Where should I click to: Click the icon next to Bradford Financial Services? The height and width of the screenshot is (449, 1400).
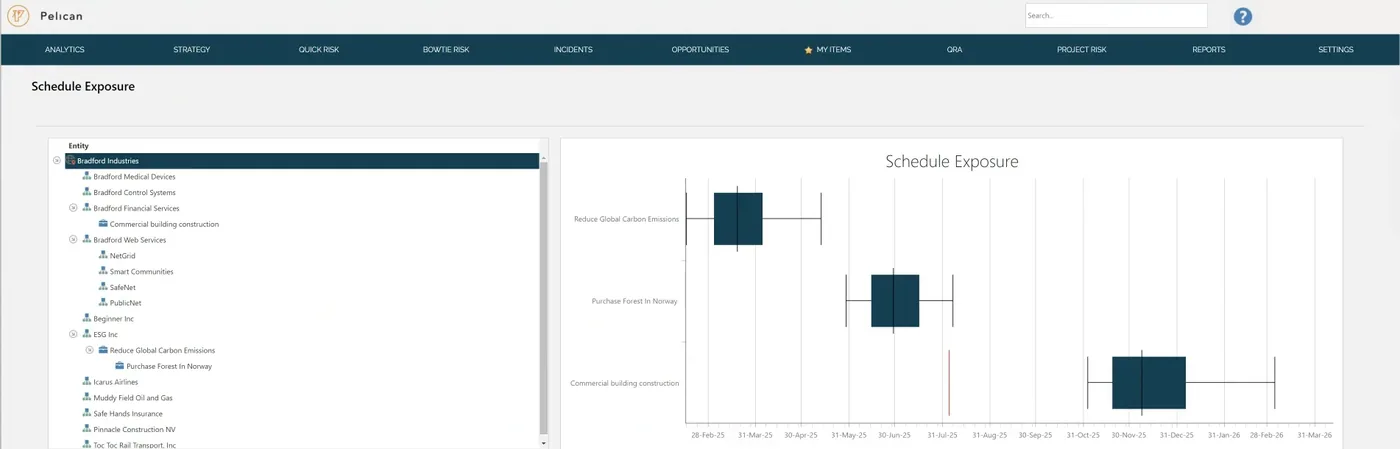coord(87,208)
